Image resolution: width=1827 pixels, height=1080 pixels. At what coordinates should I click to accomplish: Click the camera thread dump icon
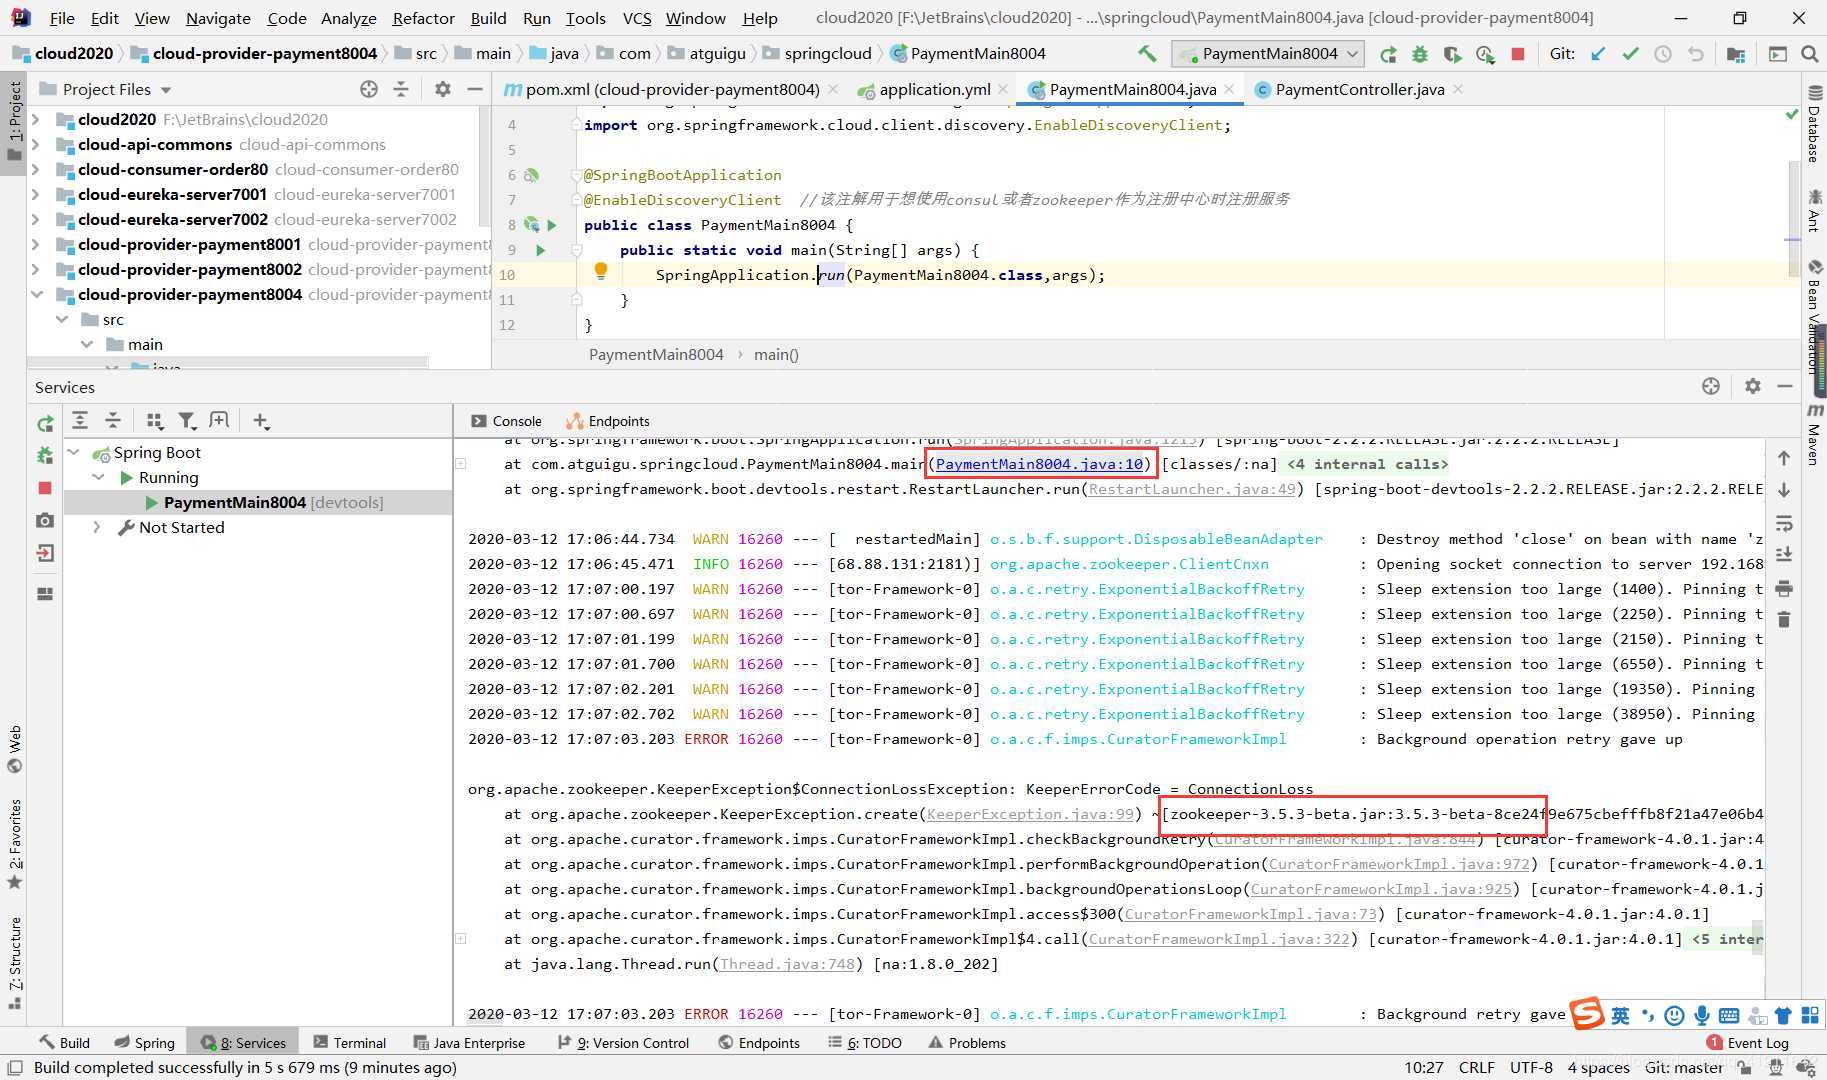(x=45, y=520)
